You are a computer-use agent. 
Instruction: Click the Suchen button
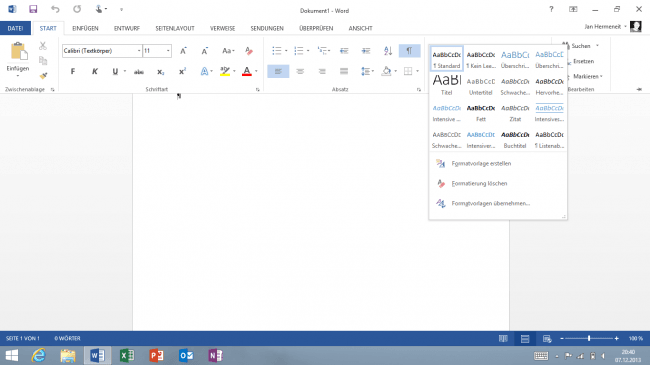[580, 46]
